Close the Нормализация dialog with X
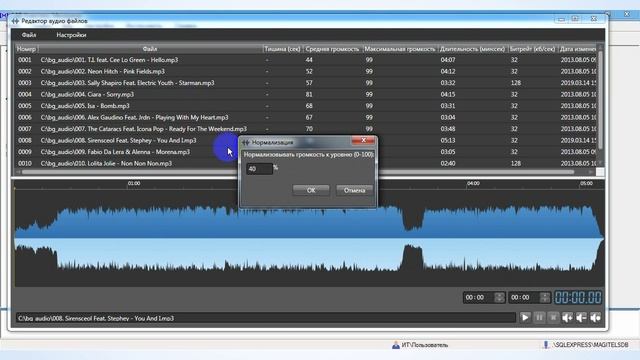This screenshot has height=360, width=640. (363, 141)
